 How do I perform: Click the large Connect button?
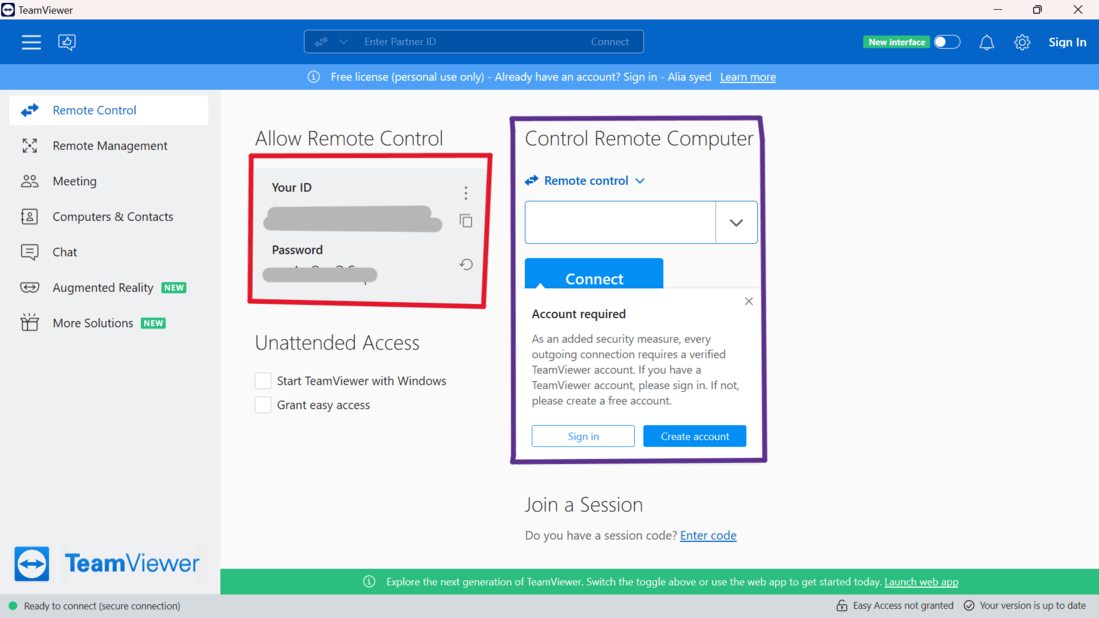point(594,275)
